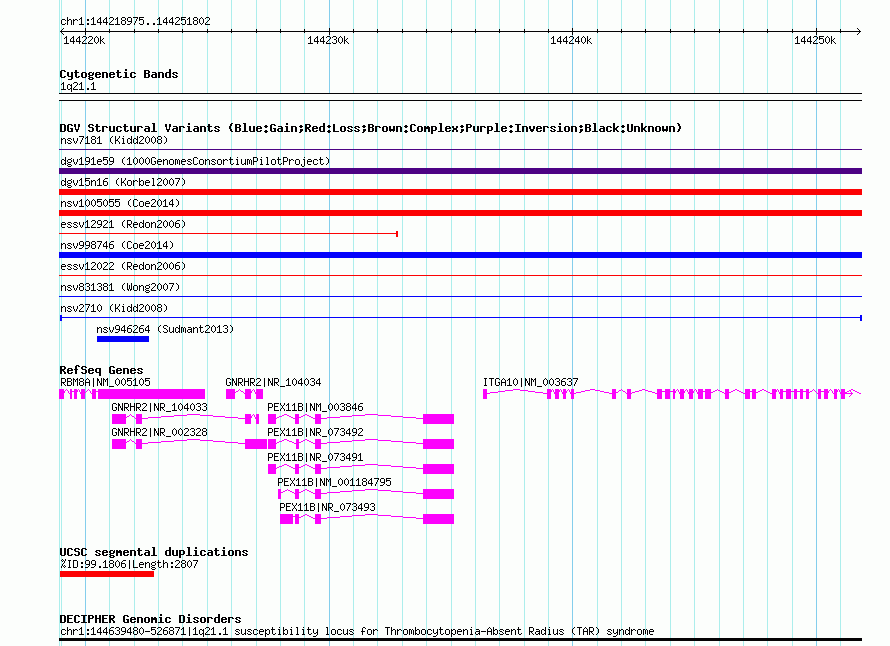This screenshot has width=890, height=646.
Task: Click the dgv191e59 purple inversion bar
Action: (460, 171)
